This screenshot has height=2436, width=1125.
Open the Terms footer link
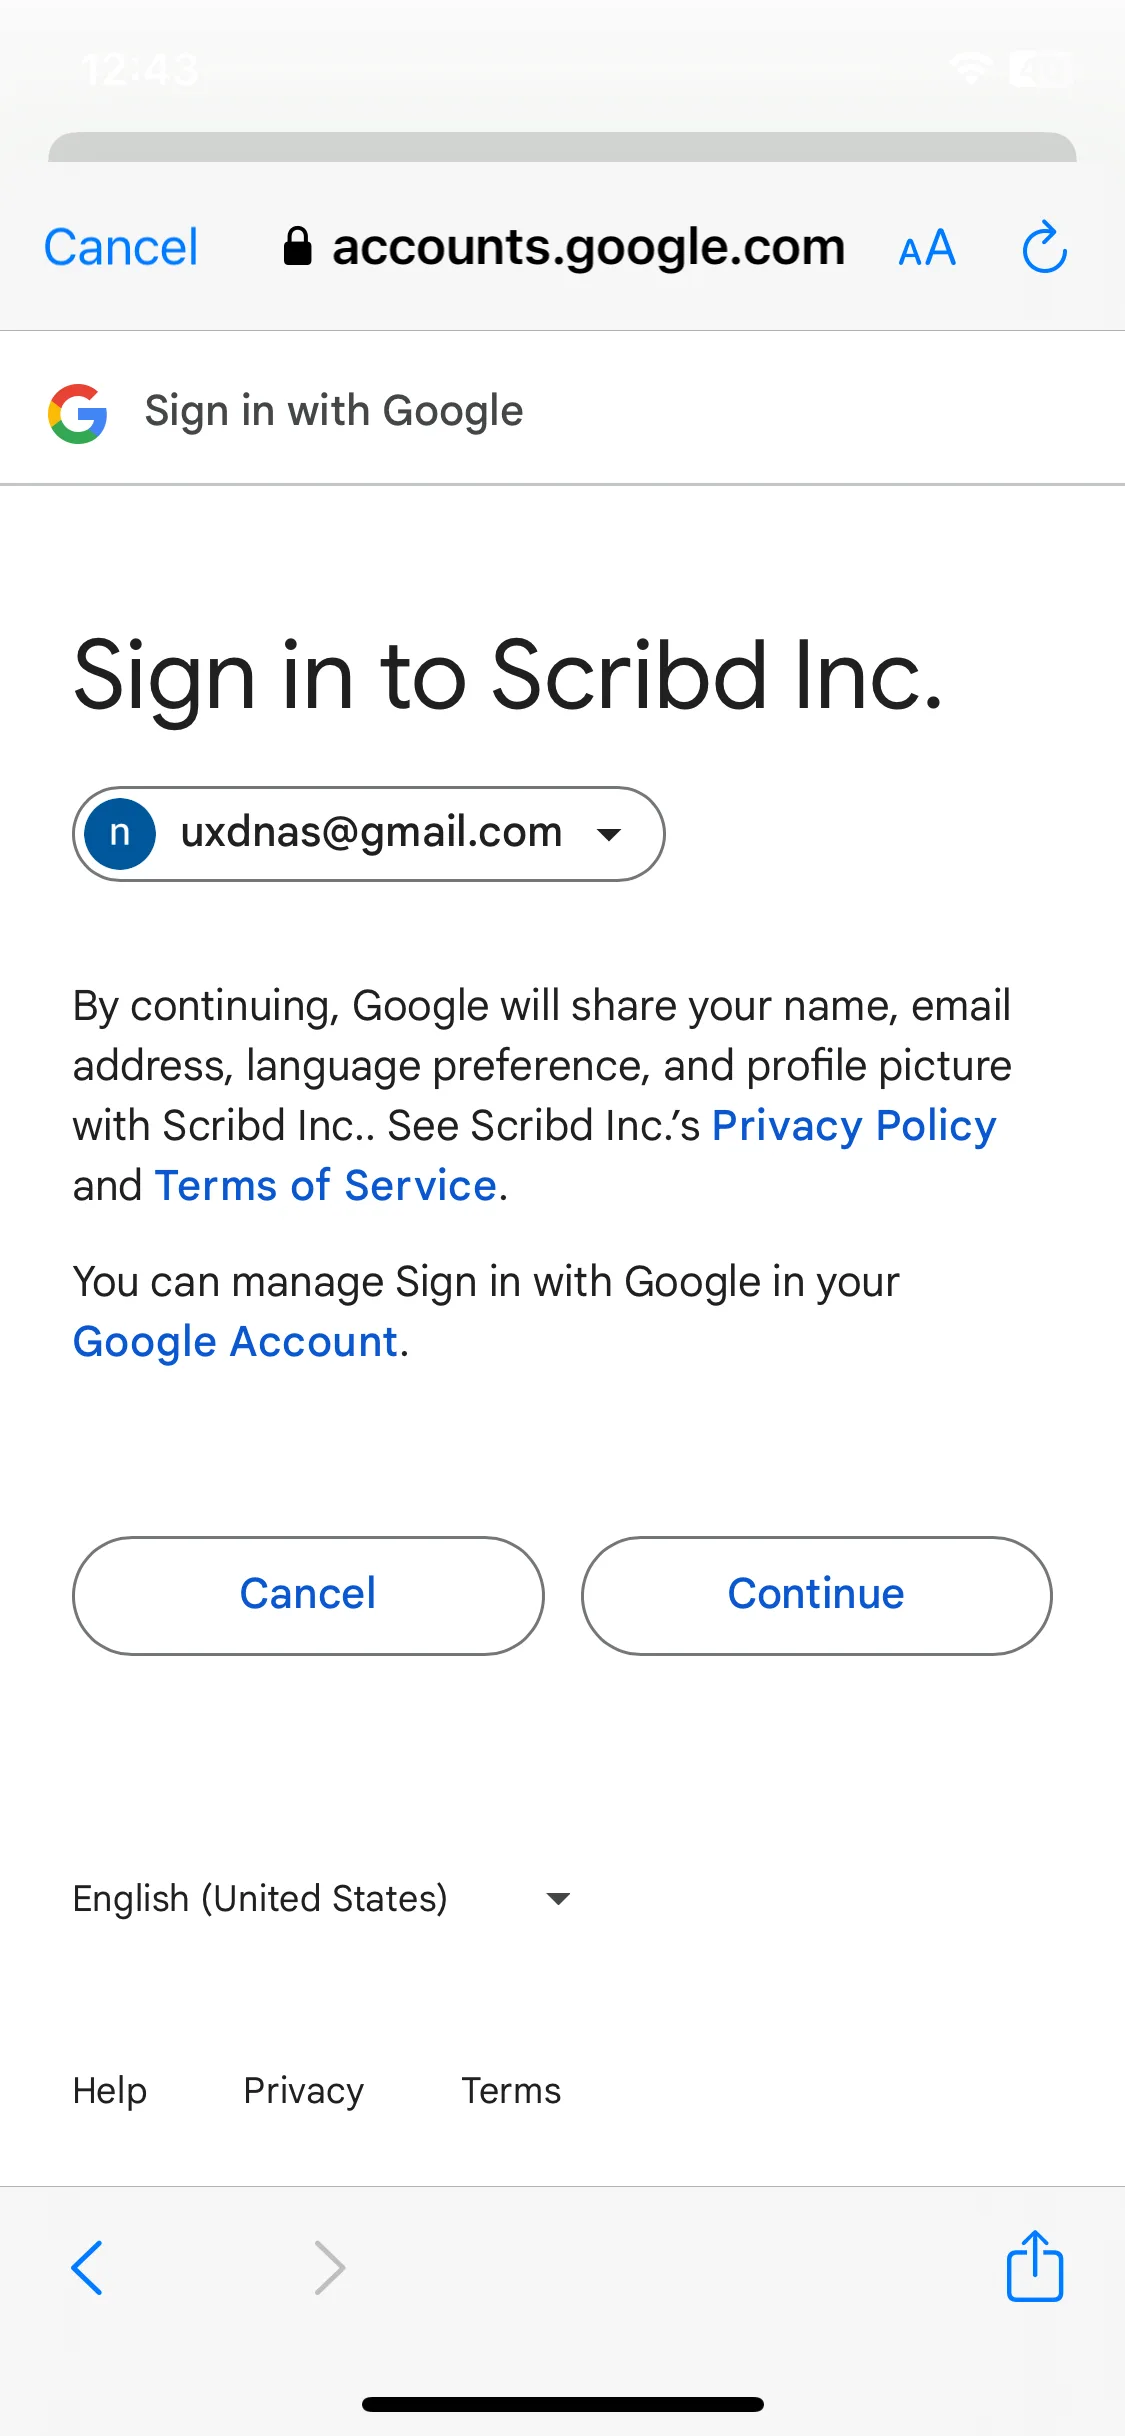coord(511,2091)
